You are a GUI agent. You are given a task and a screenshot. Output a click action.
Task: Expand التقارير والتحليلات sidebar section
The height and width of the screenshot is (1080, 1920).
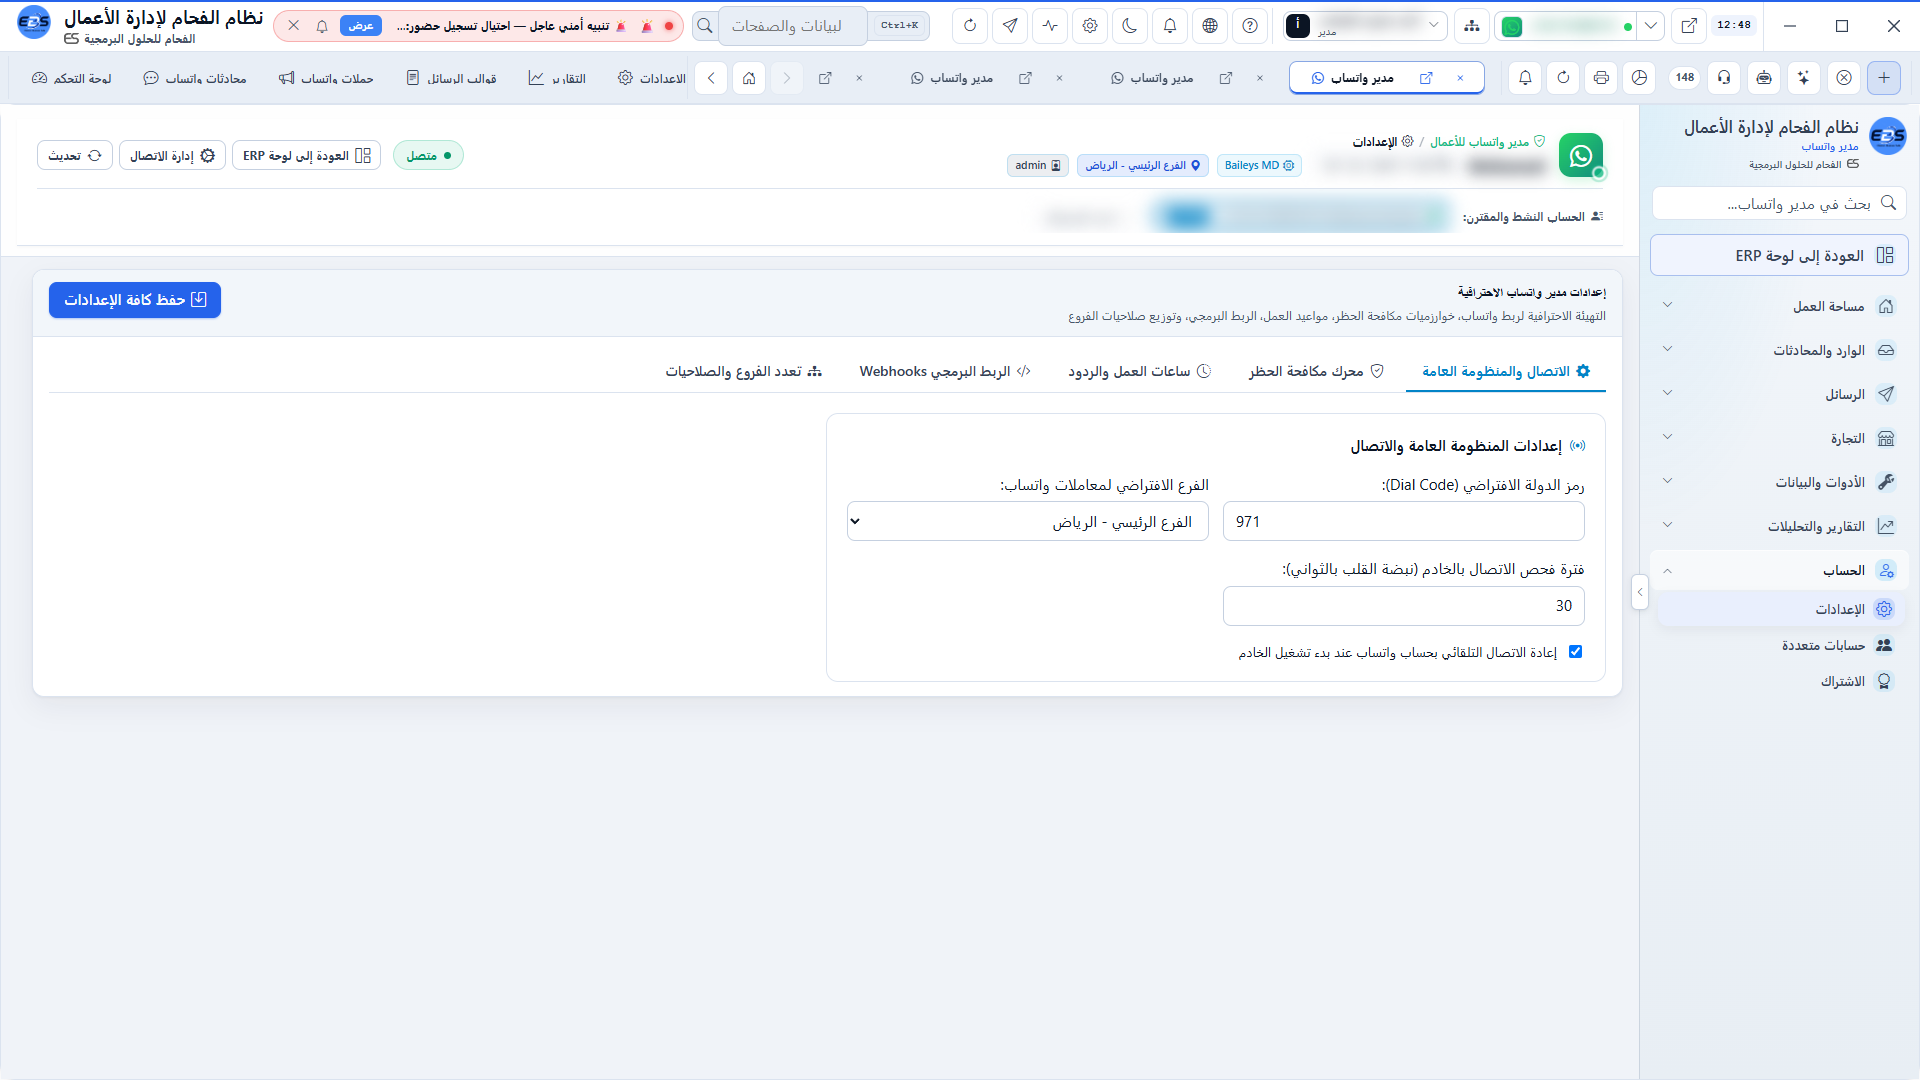pos(1779,527)
